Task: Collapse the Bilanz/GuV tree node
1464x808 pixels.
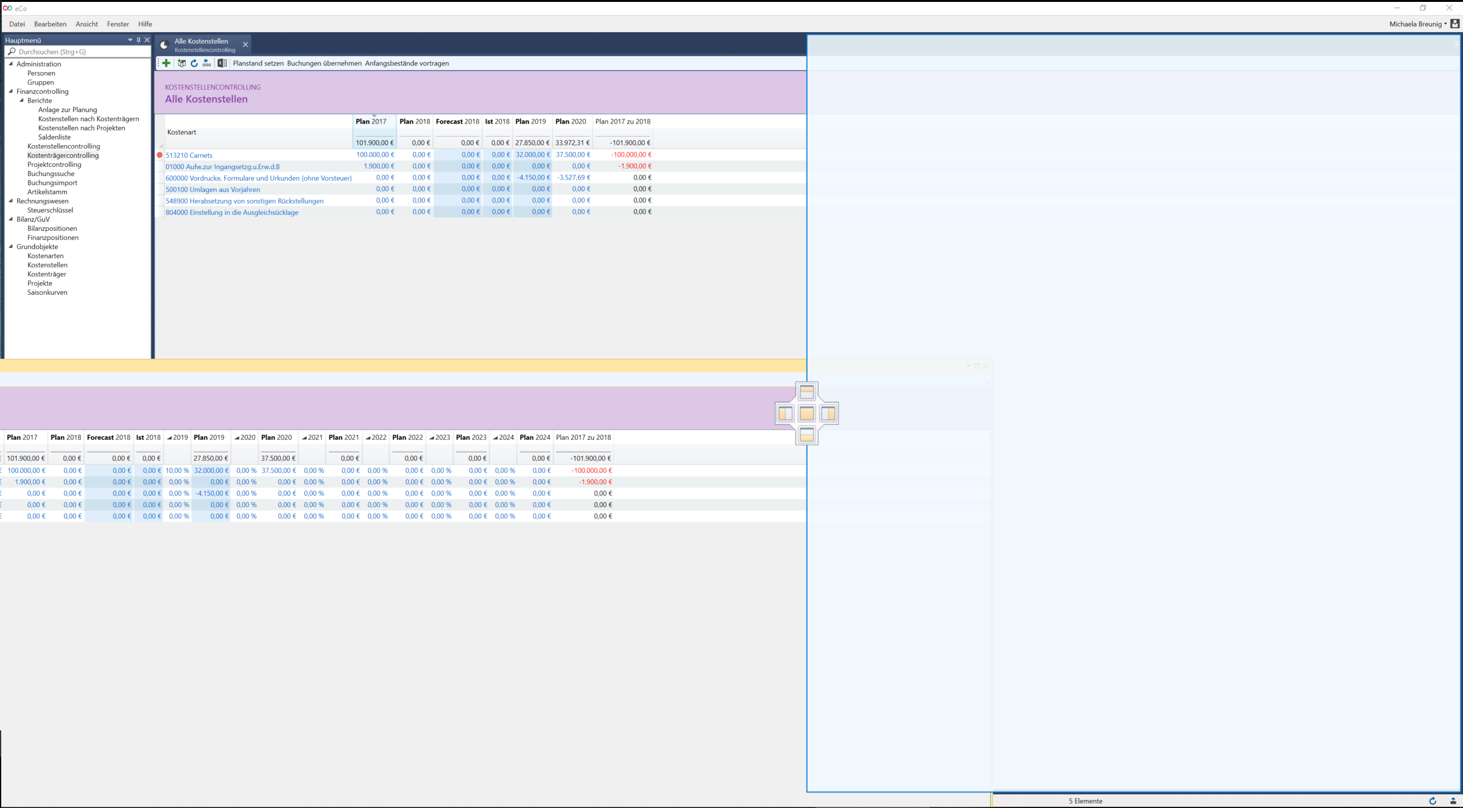Action: [11, 219]
